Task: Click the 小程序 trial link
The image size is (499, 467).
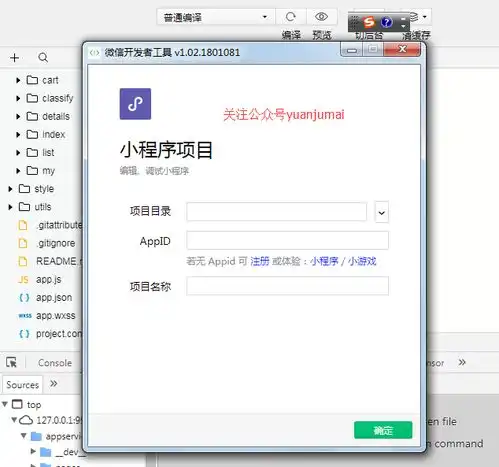Action: [324, 261]
